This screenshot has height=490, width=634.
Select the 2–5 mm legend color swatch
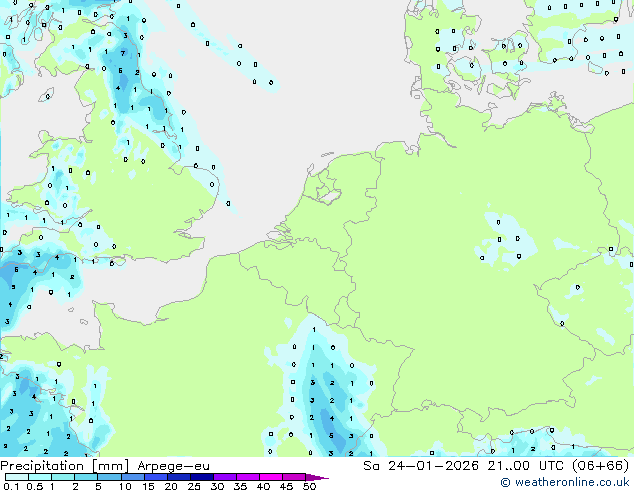[86, 477]
